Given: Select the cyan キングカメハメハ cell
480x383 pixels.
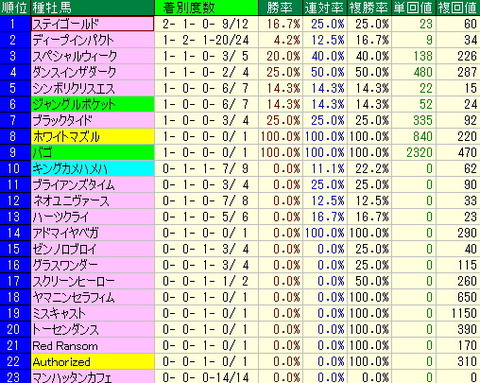Looking at the screenshot, I should coord(93,169).
